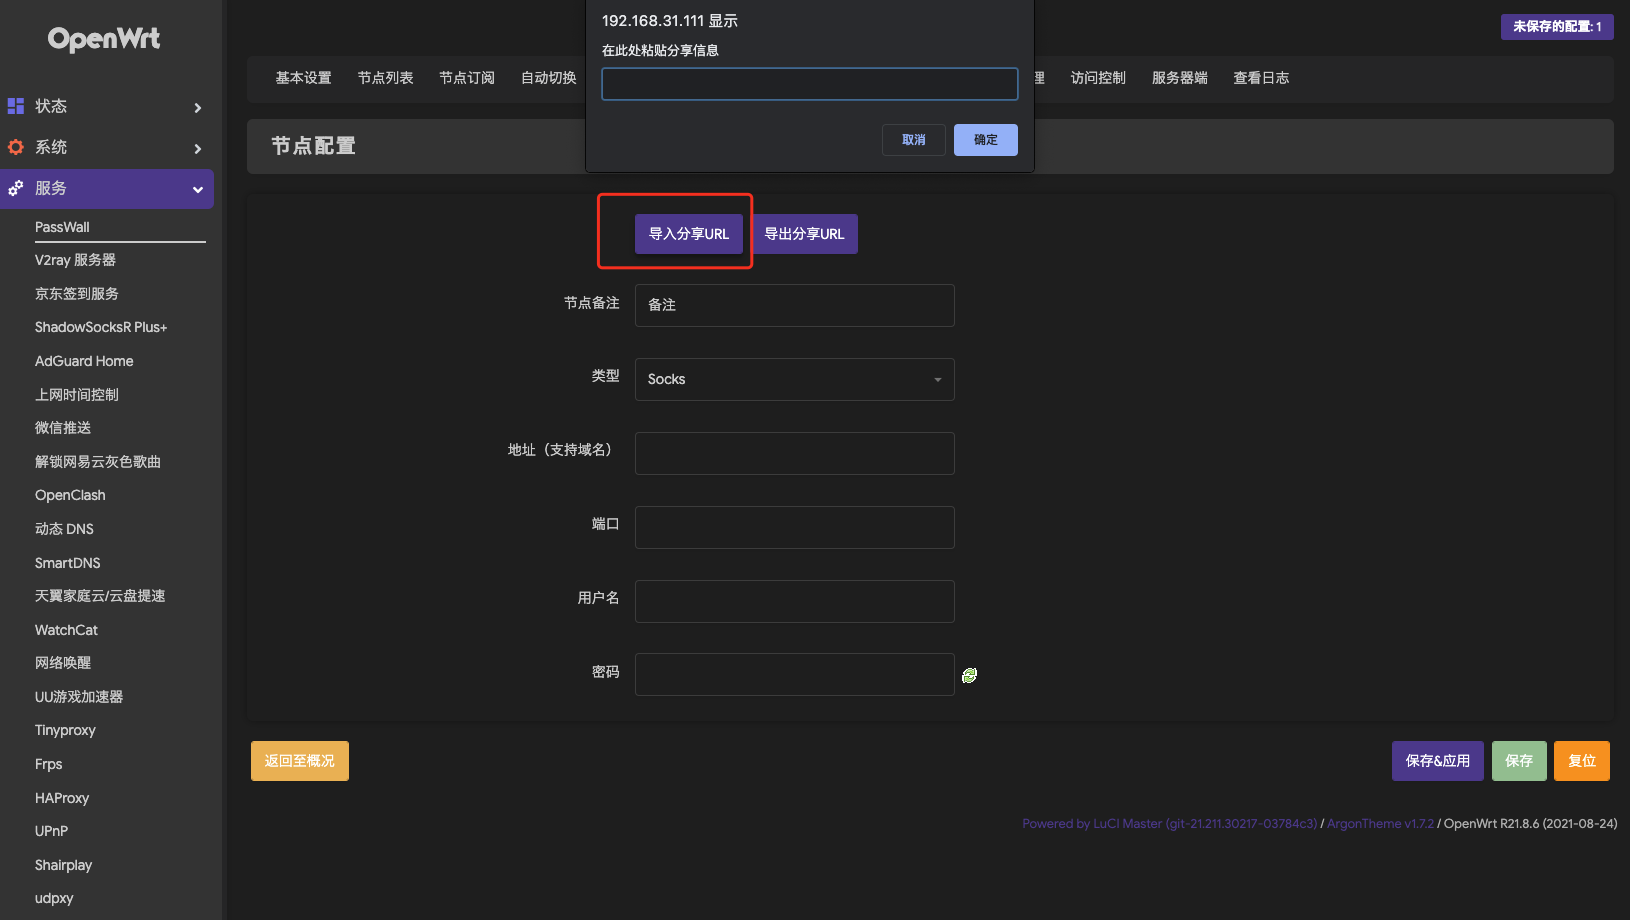Screen dimensions: 1630x920
Task: Click the 状态 status icon in sidebar
Action: tap(15, 105)
